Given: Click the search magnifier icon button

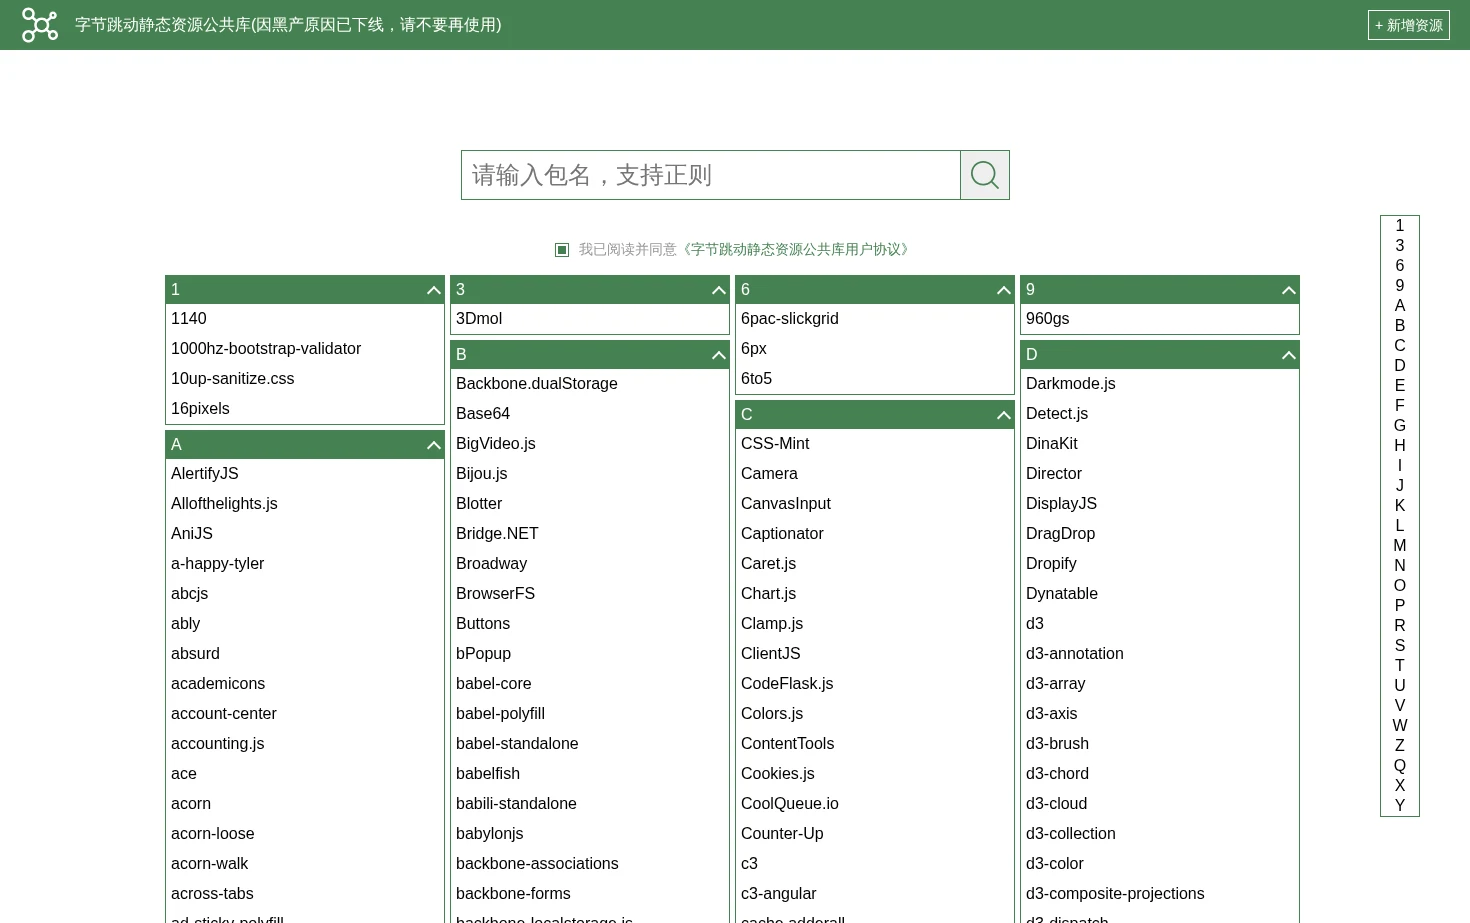Looking at the screenshot, I should pos(985,175).
